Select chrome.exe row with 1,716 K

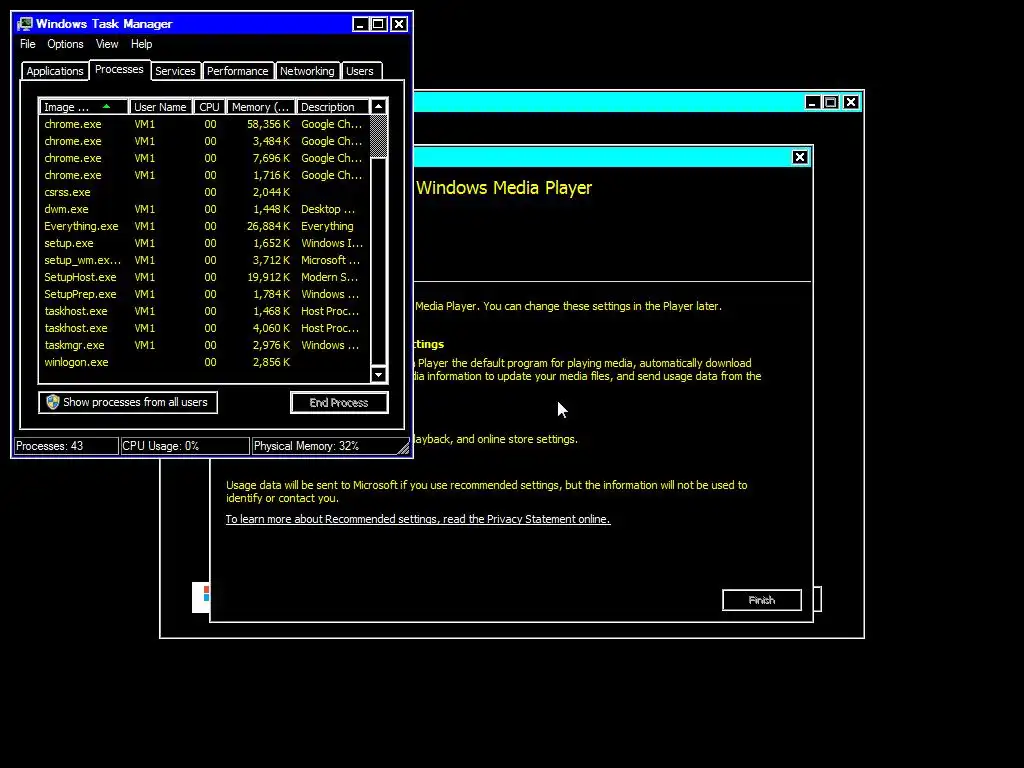click(204, 175)
